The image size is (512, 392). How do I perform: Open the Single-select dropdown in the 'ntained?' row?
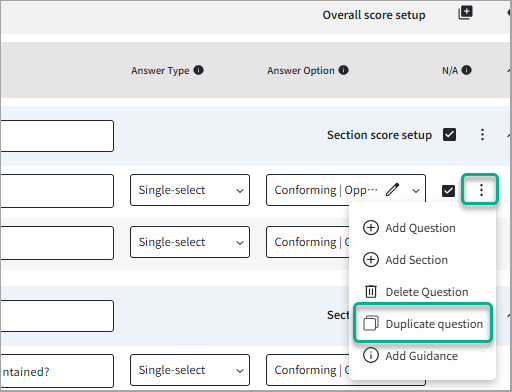pos(190,370)
